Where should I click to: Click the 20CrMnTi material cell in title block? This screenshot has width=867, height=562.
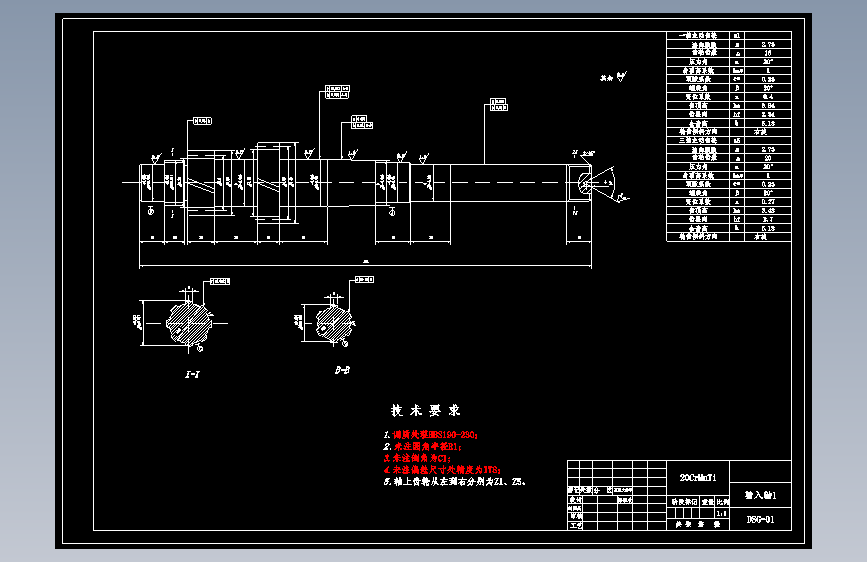pos(698,477)
